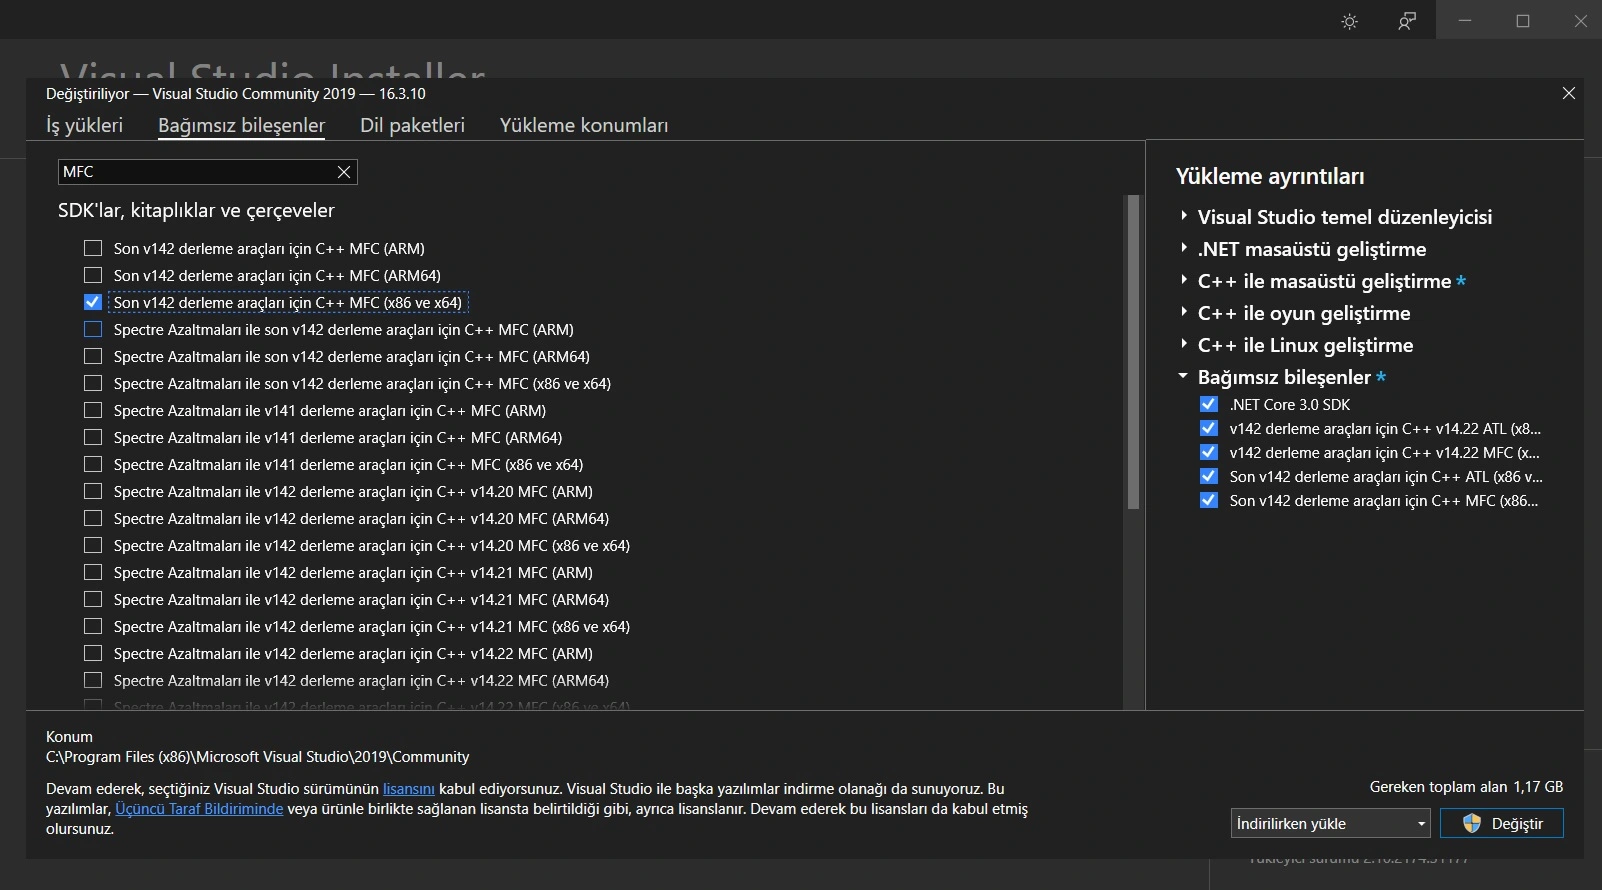Open the feedback icon in title bar
This screenshot has height=890, width=1602.
pyautogui.click(x=1407, y=21)
